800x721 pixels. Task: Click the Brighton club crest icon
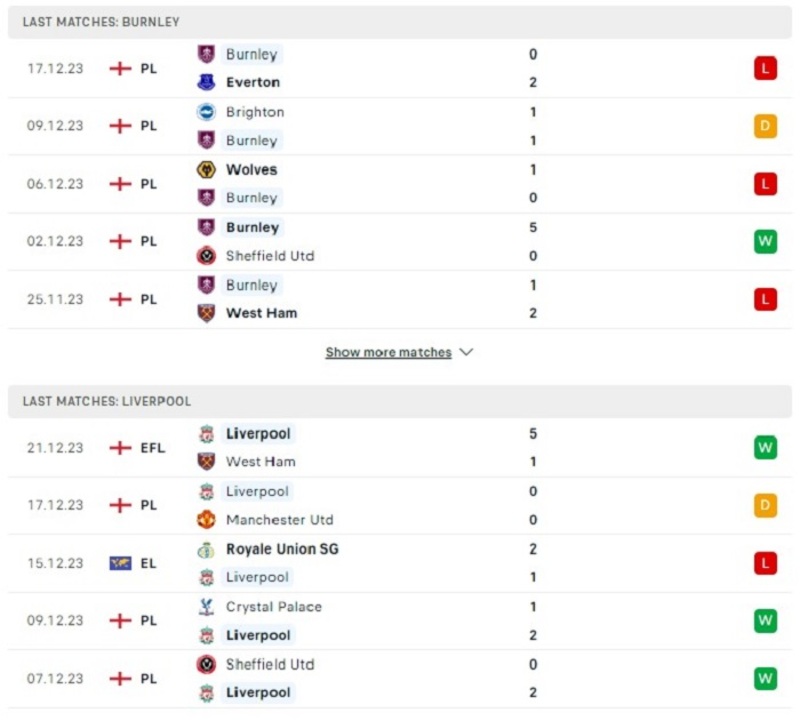pyautogui.click(x=206, y=112)
